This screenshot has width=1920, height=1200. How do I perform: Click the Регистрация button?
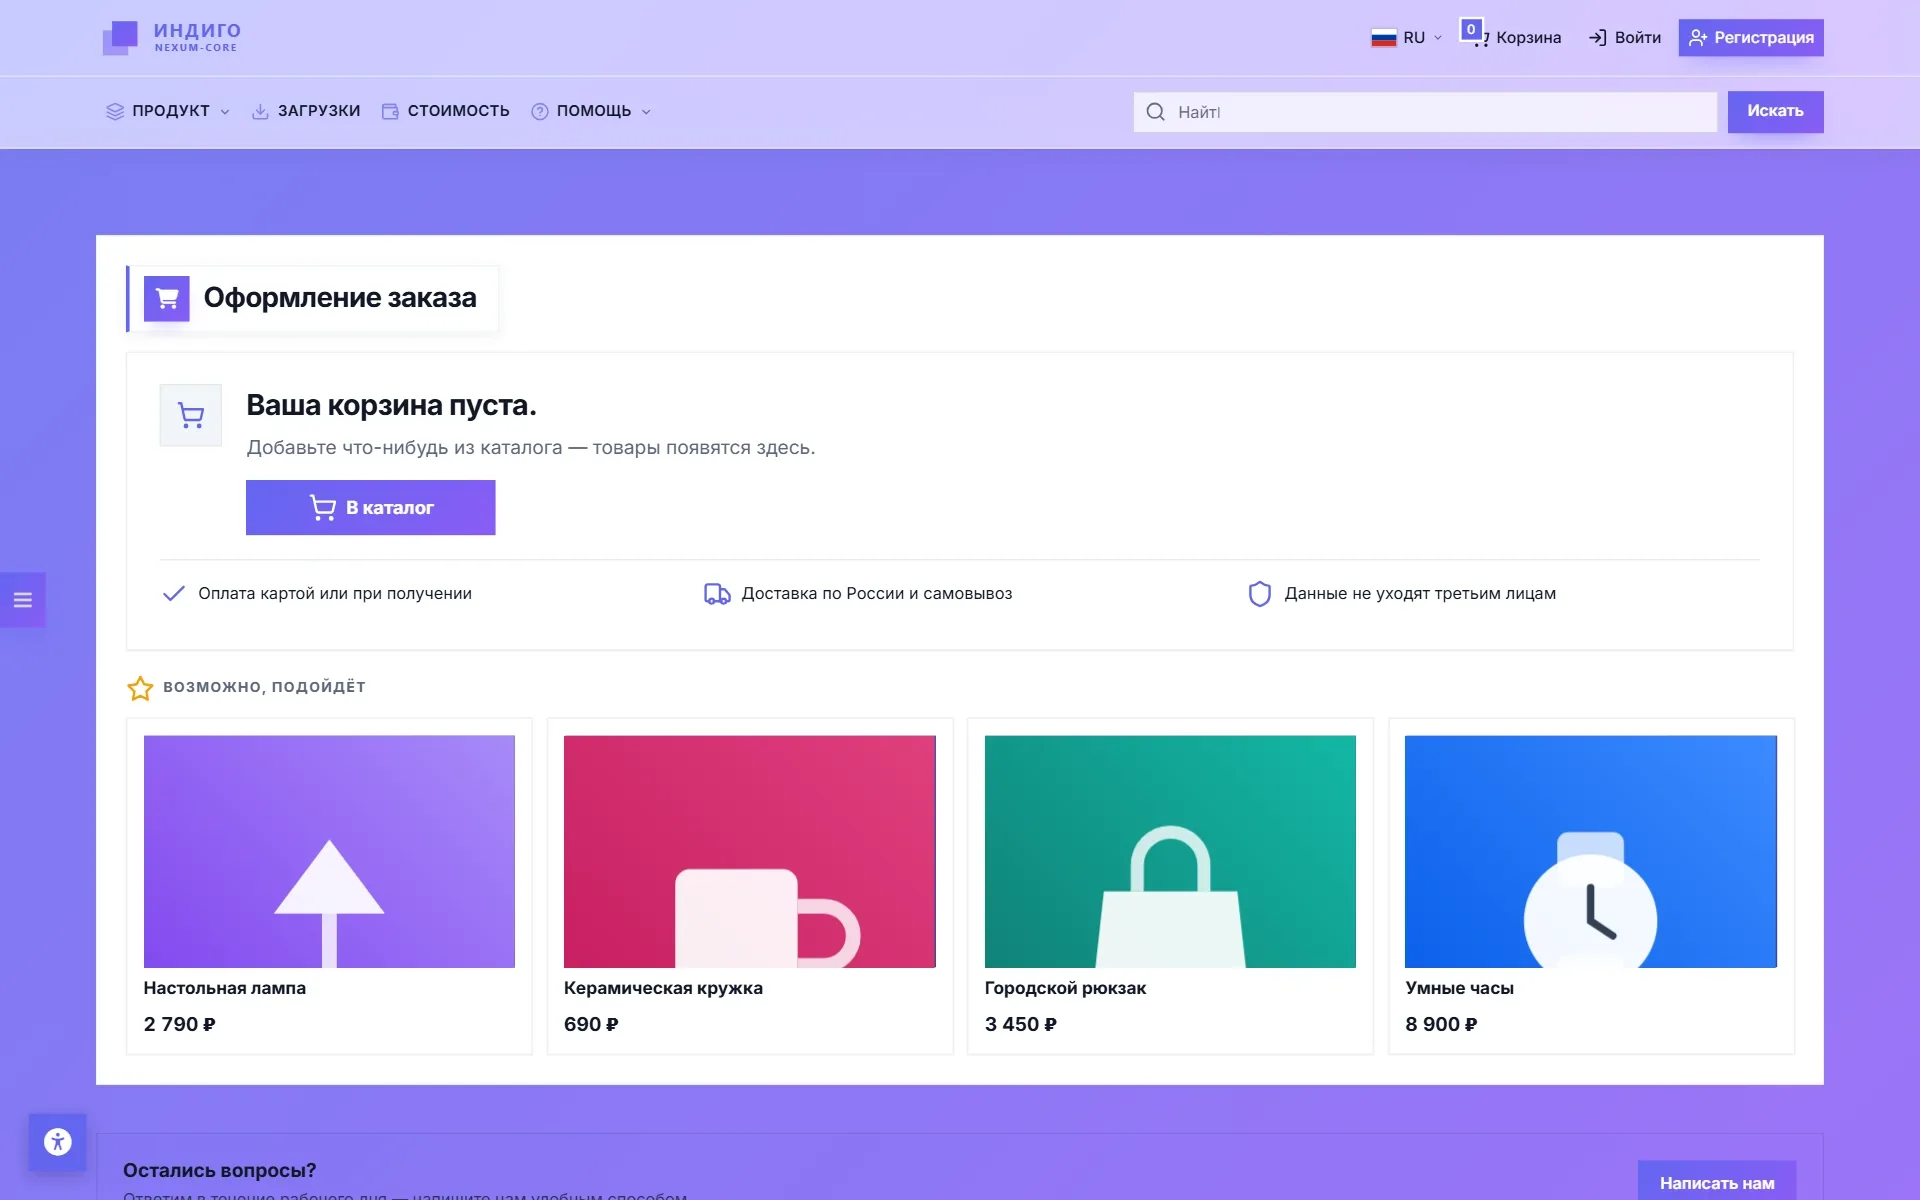[x=1751, y=38]
